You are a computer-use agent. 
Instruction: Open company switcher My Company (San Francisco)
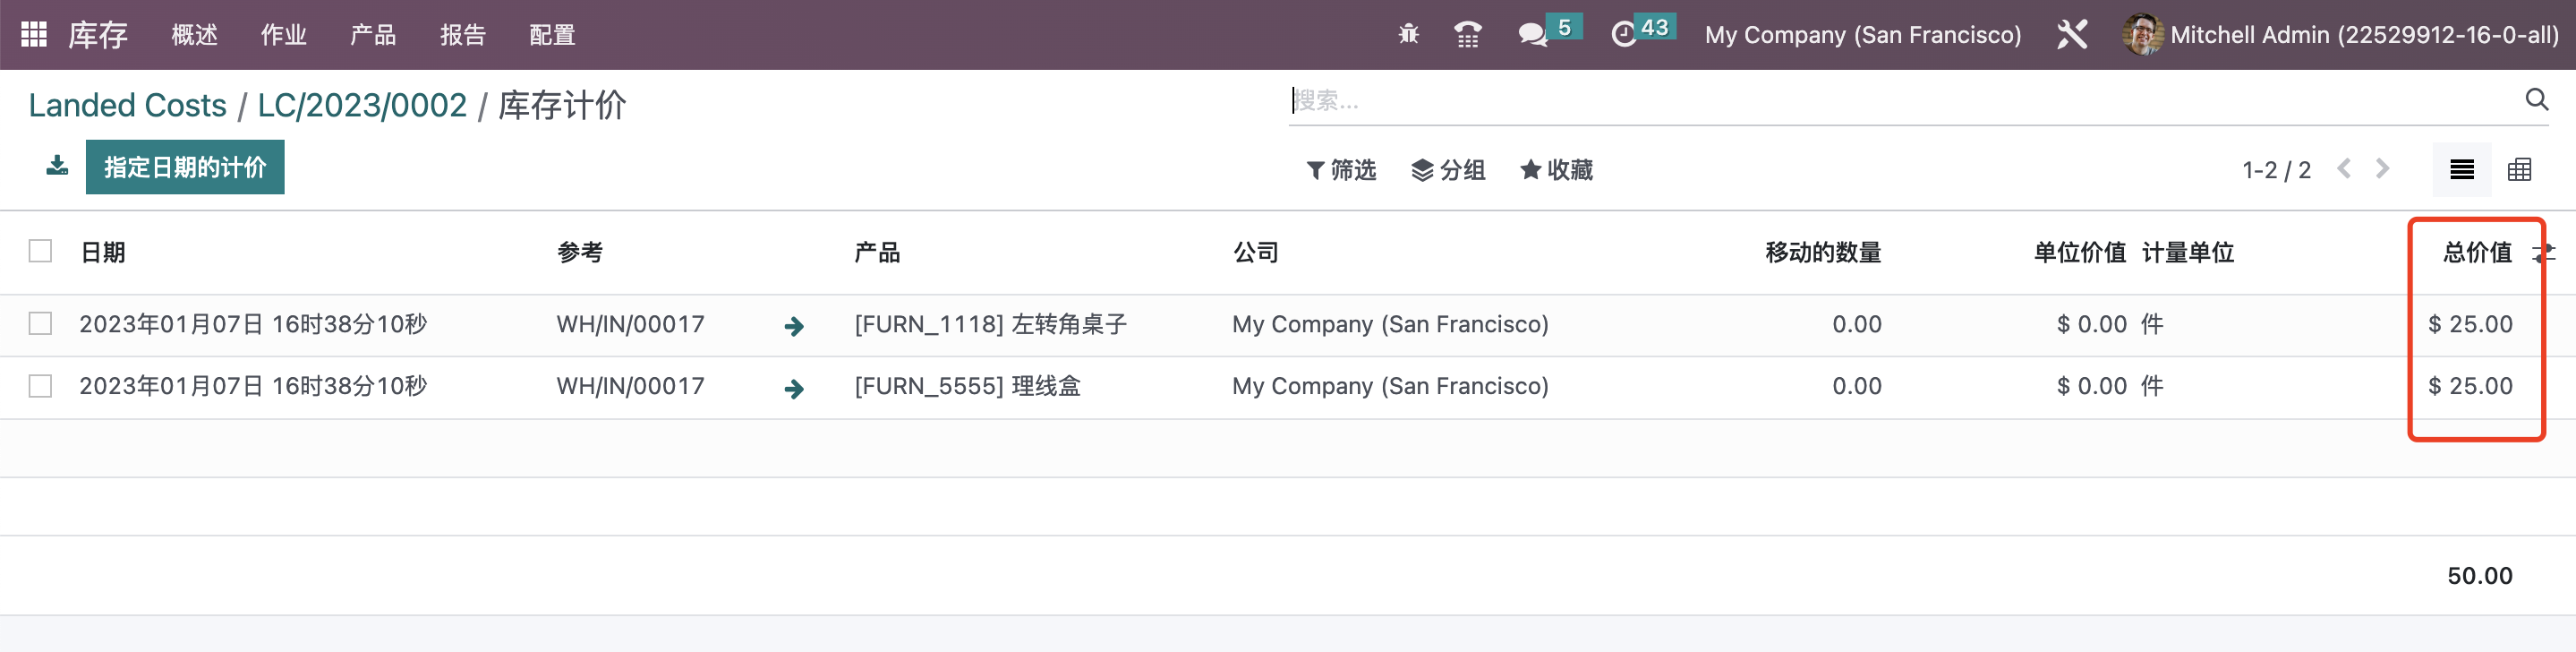click(x=1862, y=35)
